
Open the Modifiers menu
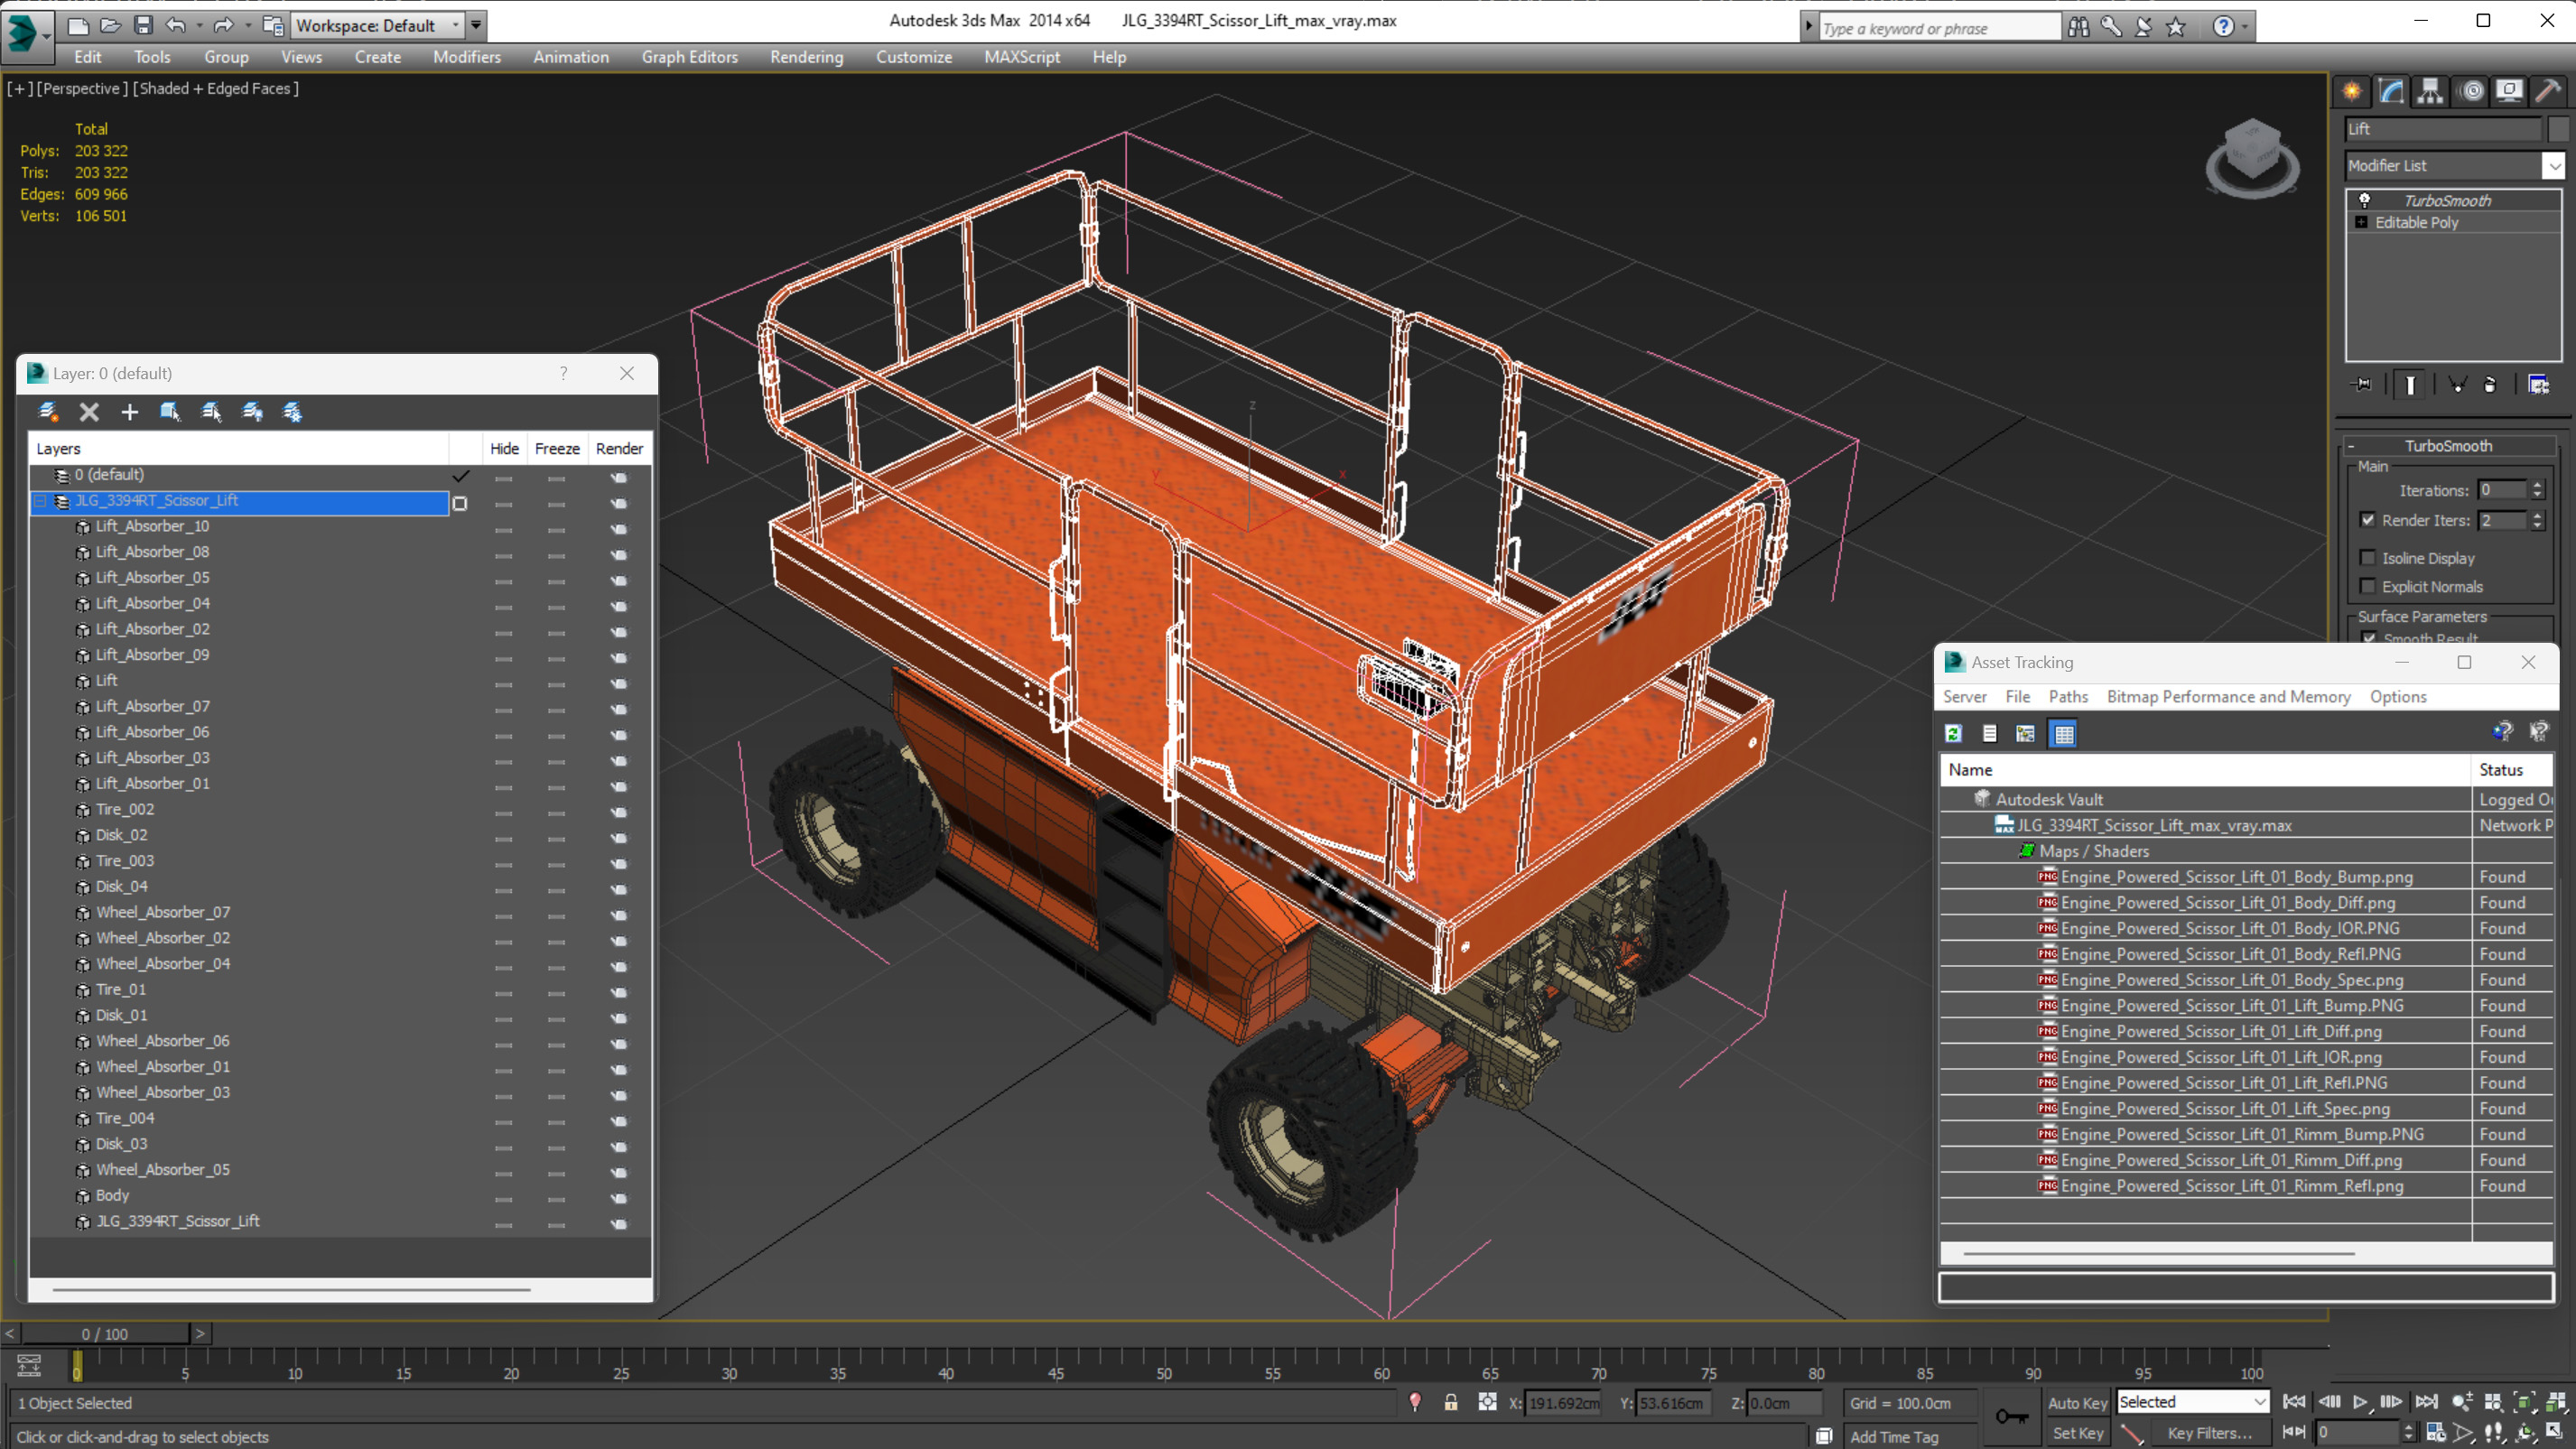[x=467, y=57]
